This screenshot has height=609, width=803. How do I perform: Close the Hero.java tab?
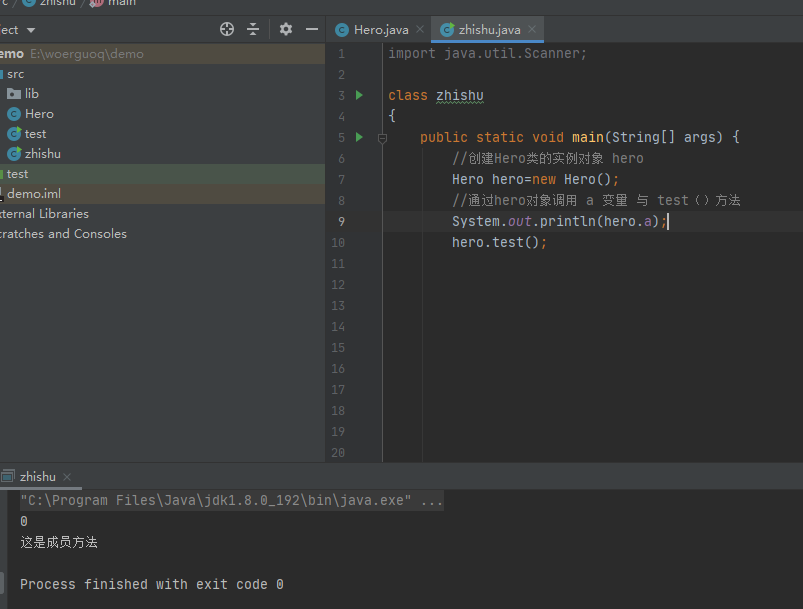click(x=420, y=29)
